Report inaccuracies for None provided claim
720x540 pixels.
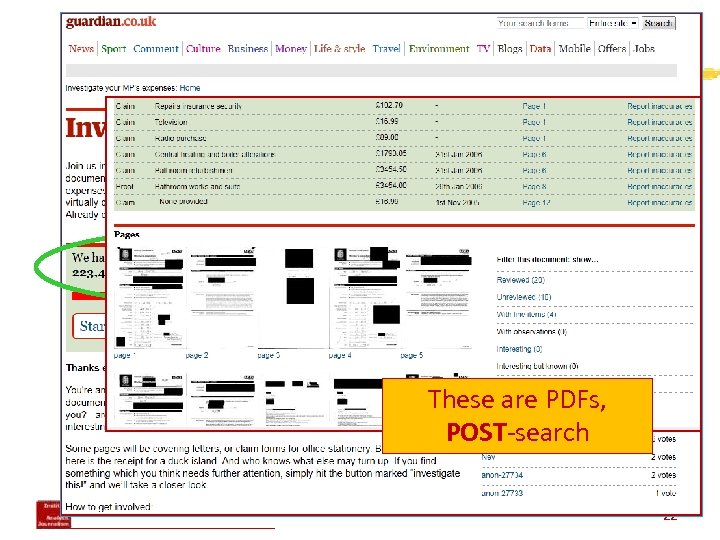660,202
